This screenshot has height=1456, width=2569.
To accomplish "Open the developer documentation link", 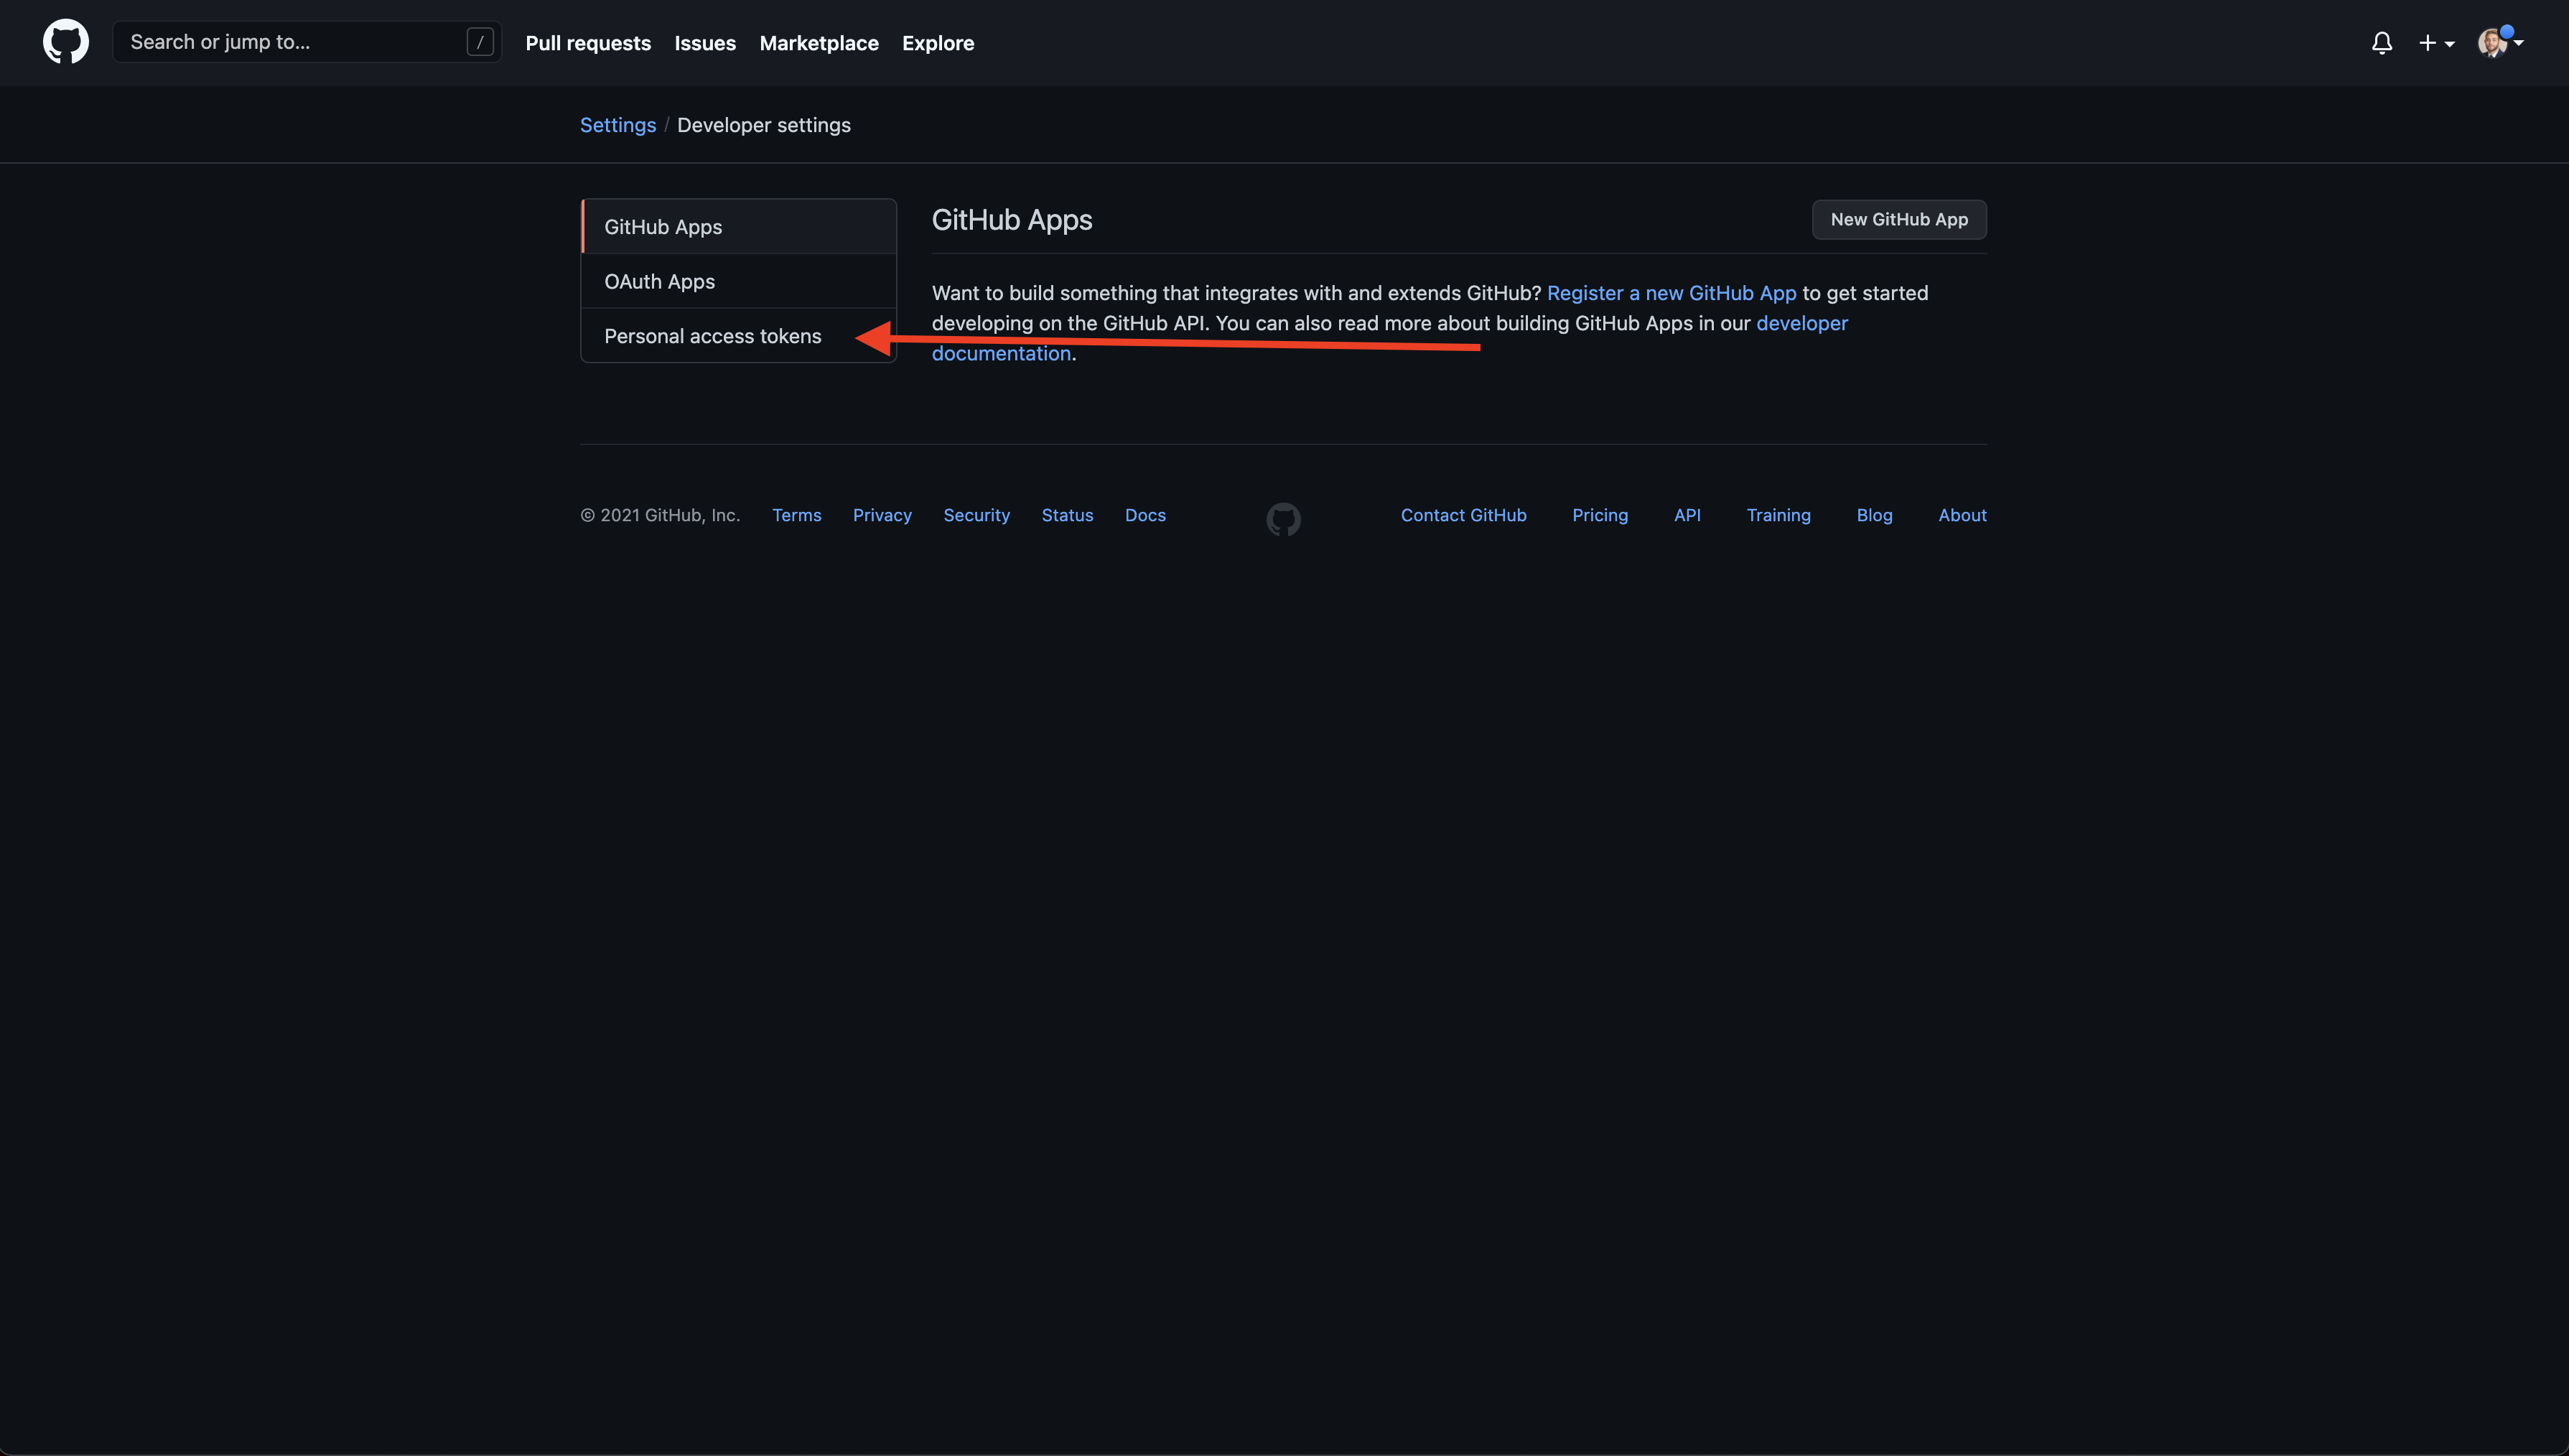I will pyautogui.click(x=1802, y=323).
